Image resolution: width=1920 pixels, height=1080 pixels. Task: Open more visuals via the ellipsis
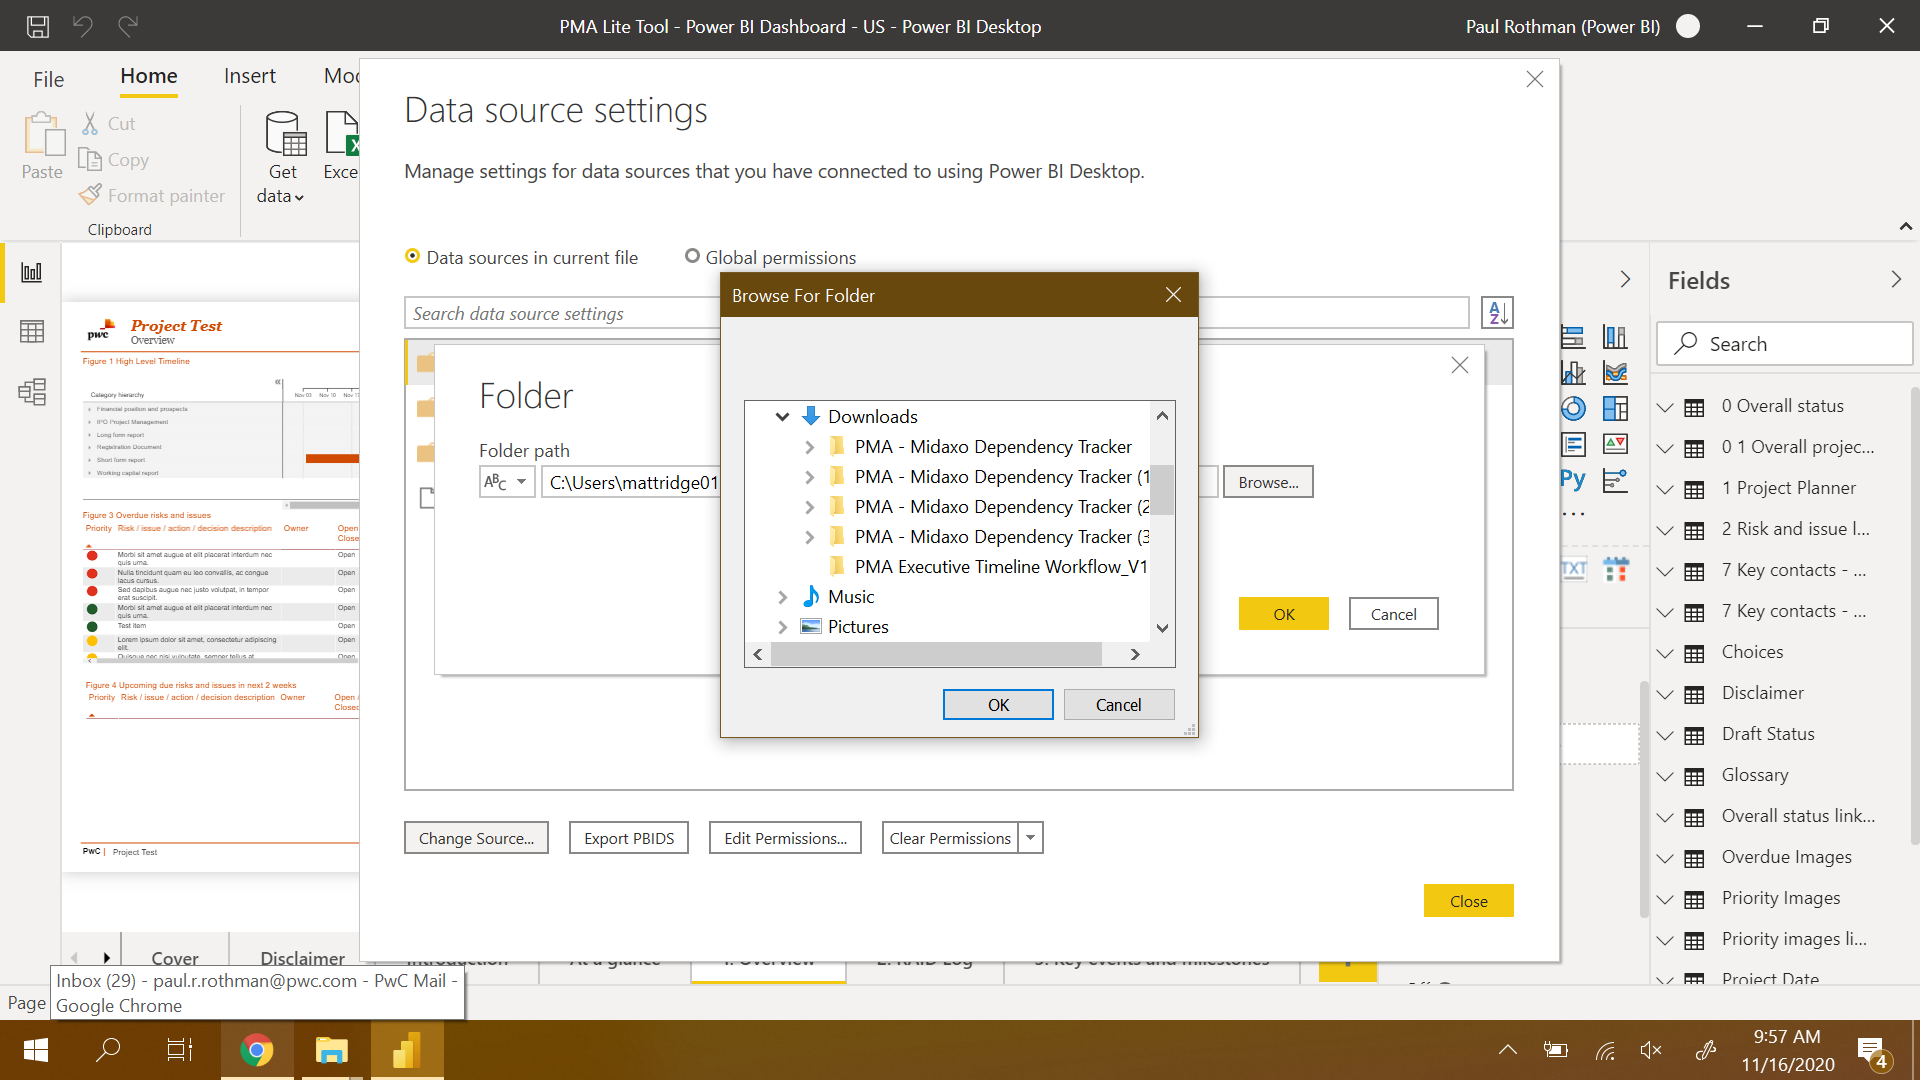coord(1573,514)
